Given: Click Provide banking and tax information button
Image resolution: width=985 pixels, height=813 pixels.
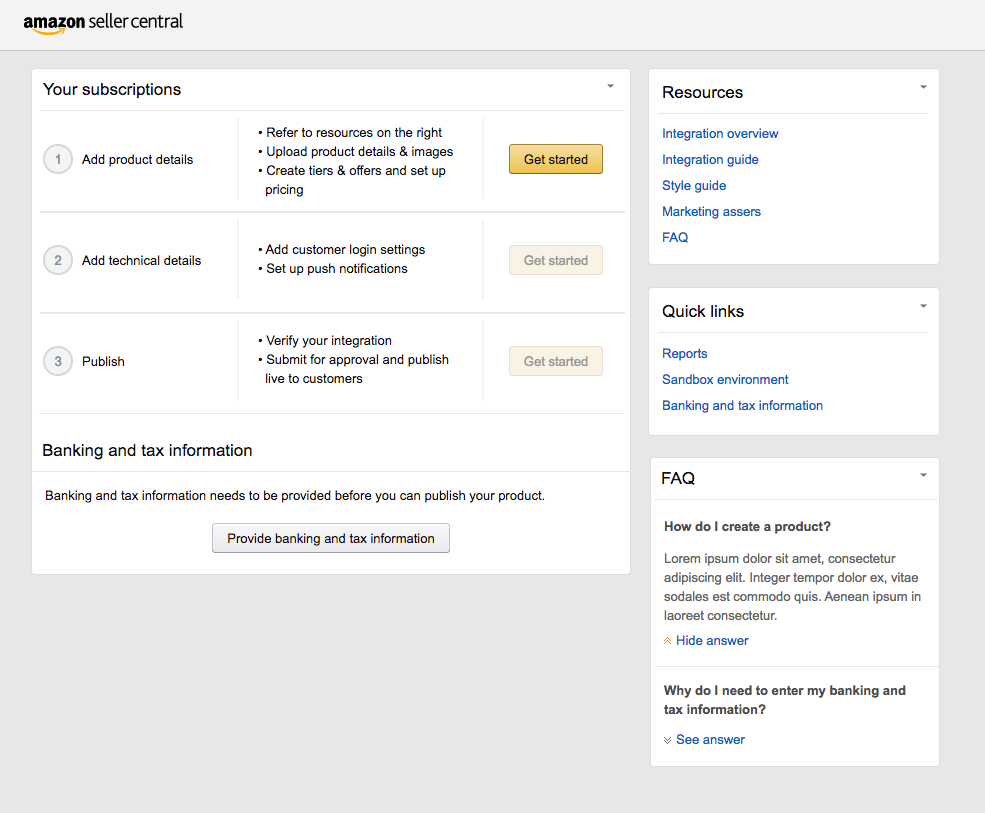Looking at the screenshot, I should click(x=331, y=538).
